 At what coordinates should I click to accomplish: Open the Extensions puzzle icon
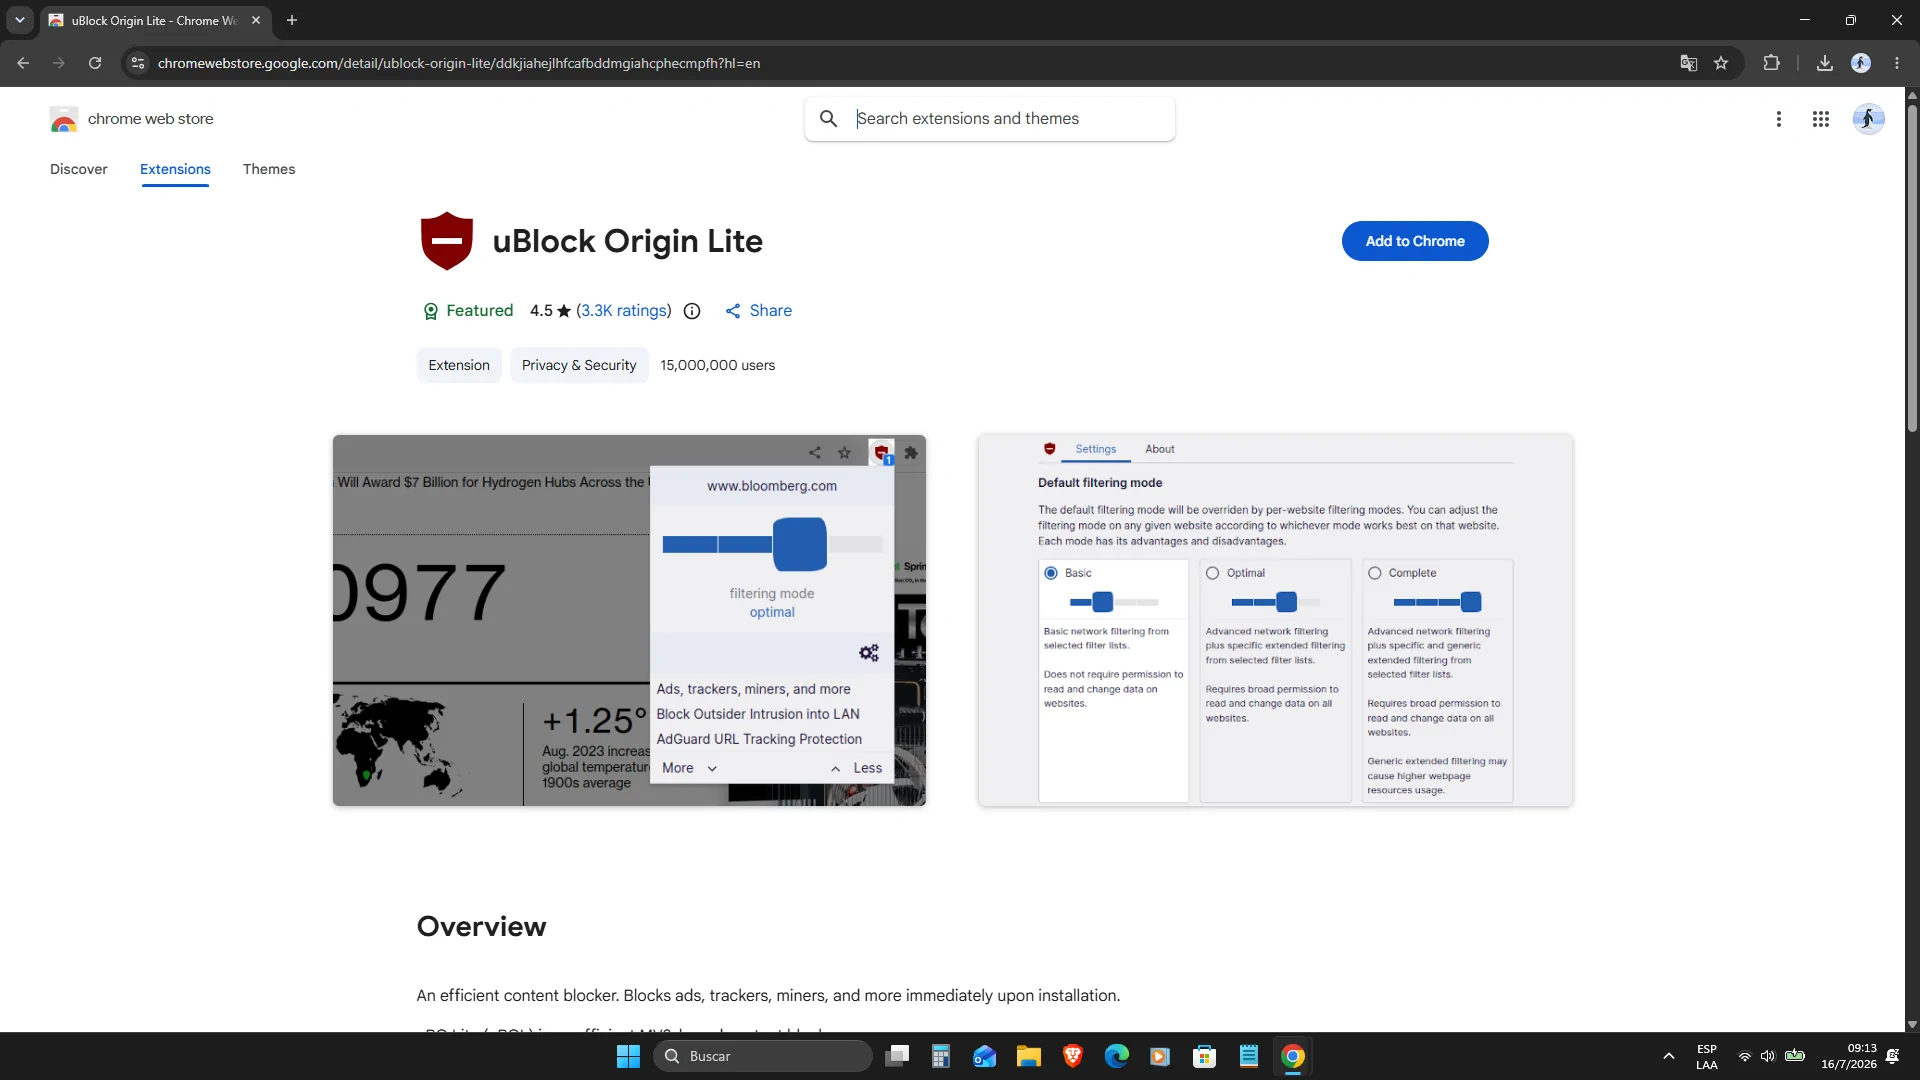pos(1771,63)
